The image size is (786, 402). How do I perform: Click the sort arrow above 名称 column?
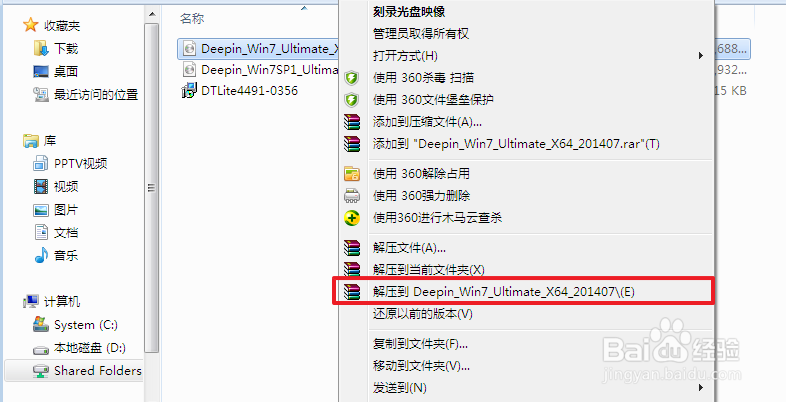click(303, 9)
